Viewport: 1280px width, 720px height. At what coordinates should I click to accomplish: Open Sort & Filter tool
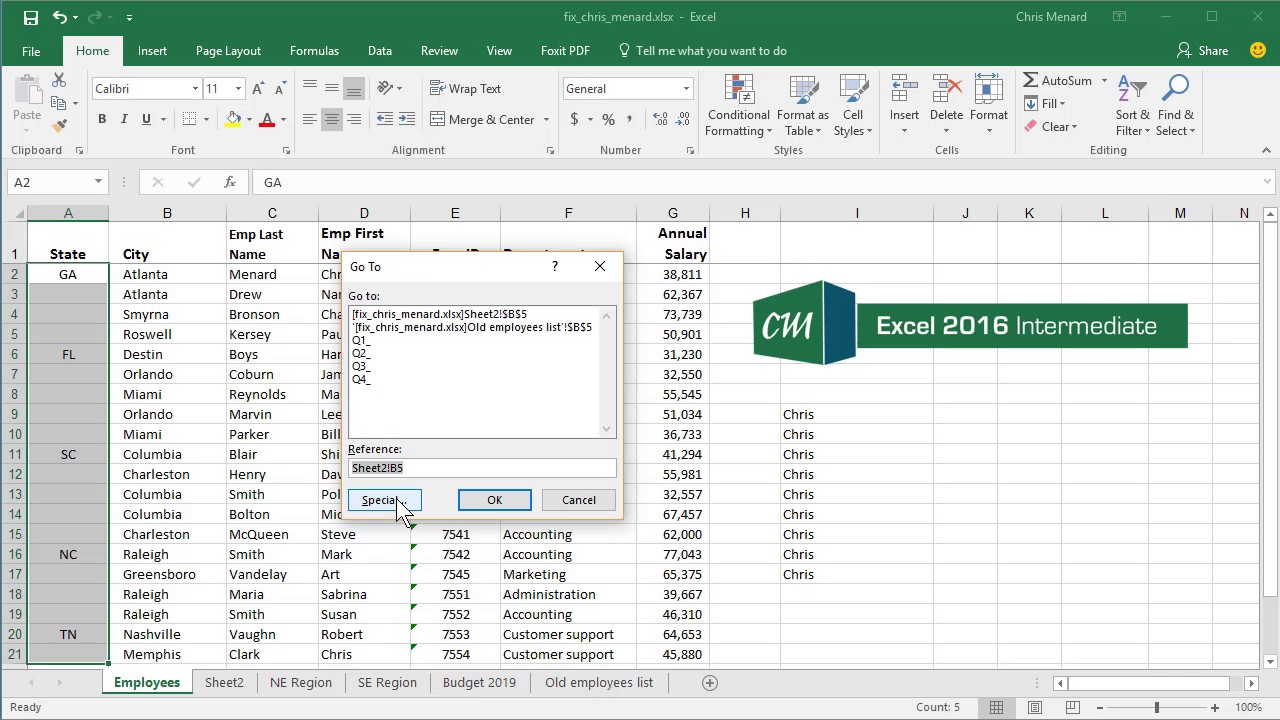click(1132, 105)
